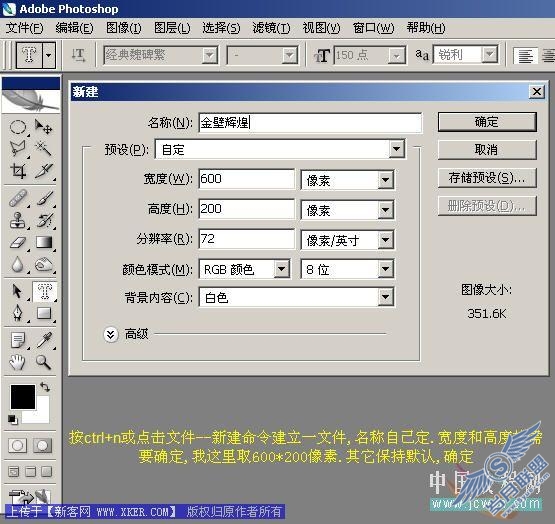Open the 图层(L) menu
Screen dimensions: 555x524
click(x=172, y=28)
